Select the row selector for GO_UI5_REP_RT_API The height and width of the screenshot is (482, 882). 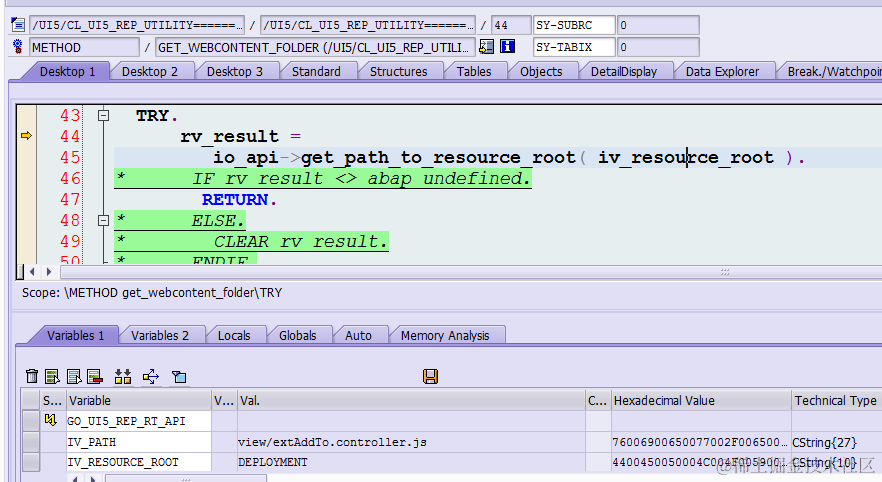(x=31, y=421)
